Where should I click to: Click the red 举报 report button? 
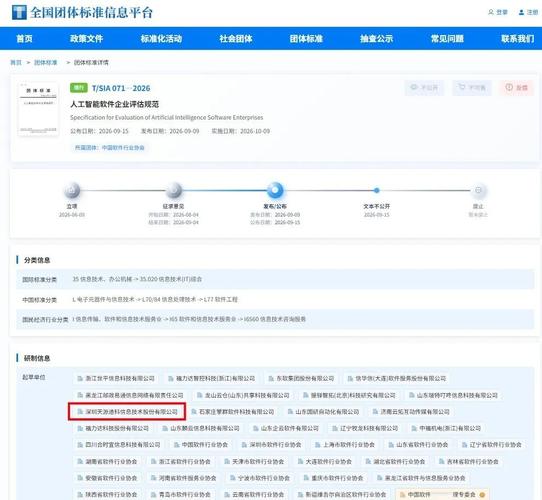[516, 87]
